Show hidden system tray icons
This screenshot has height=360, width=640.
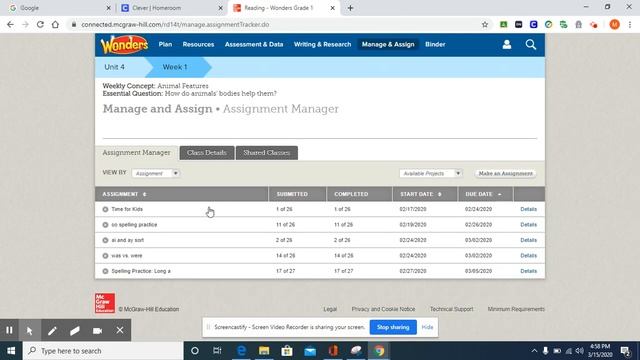tap(534, 351)
